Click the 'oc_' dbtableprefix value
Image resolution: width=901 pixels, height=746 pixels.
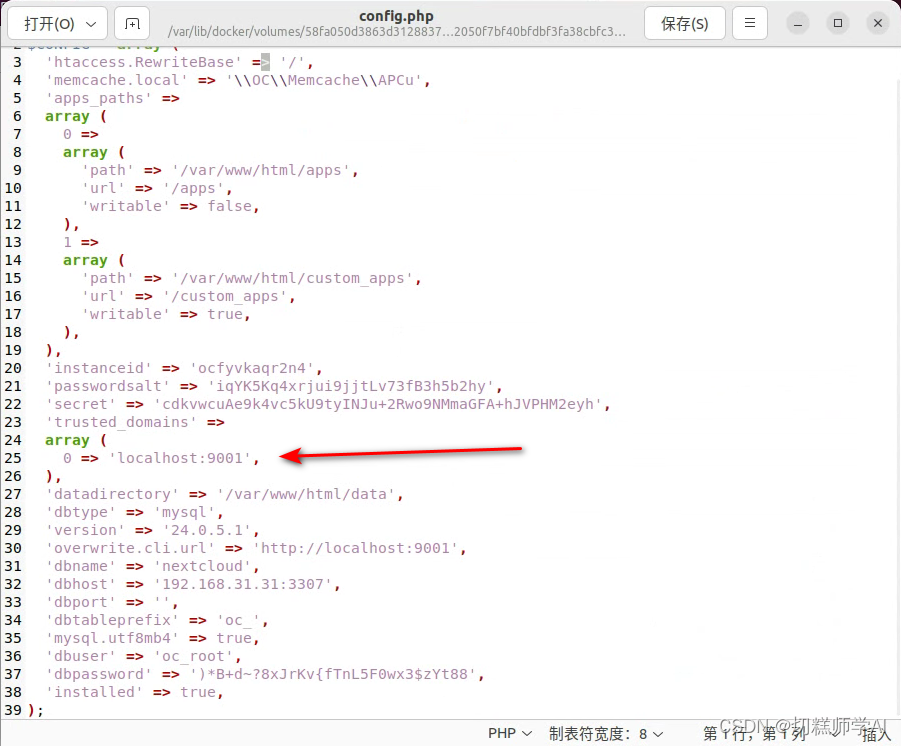coord(238,620)
